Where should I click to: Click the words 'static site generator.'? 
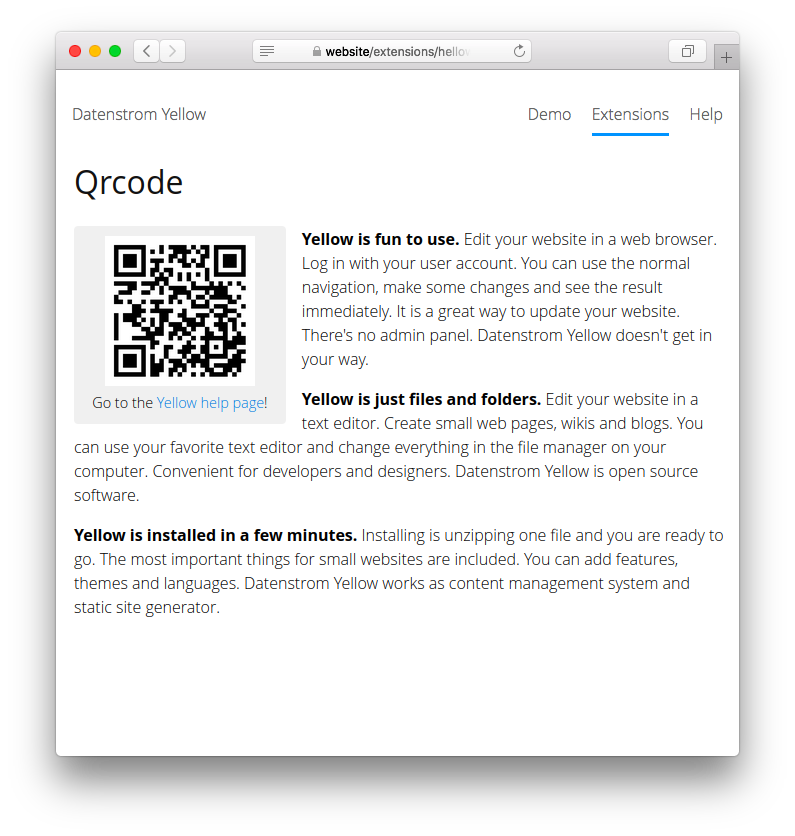[x=147, y=607]
